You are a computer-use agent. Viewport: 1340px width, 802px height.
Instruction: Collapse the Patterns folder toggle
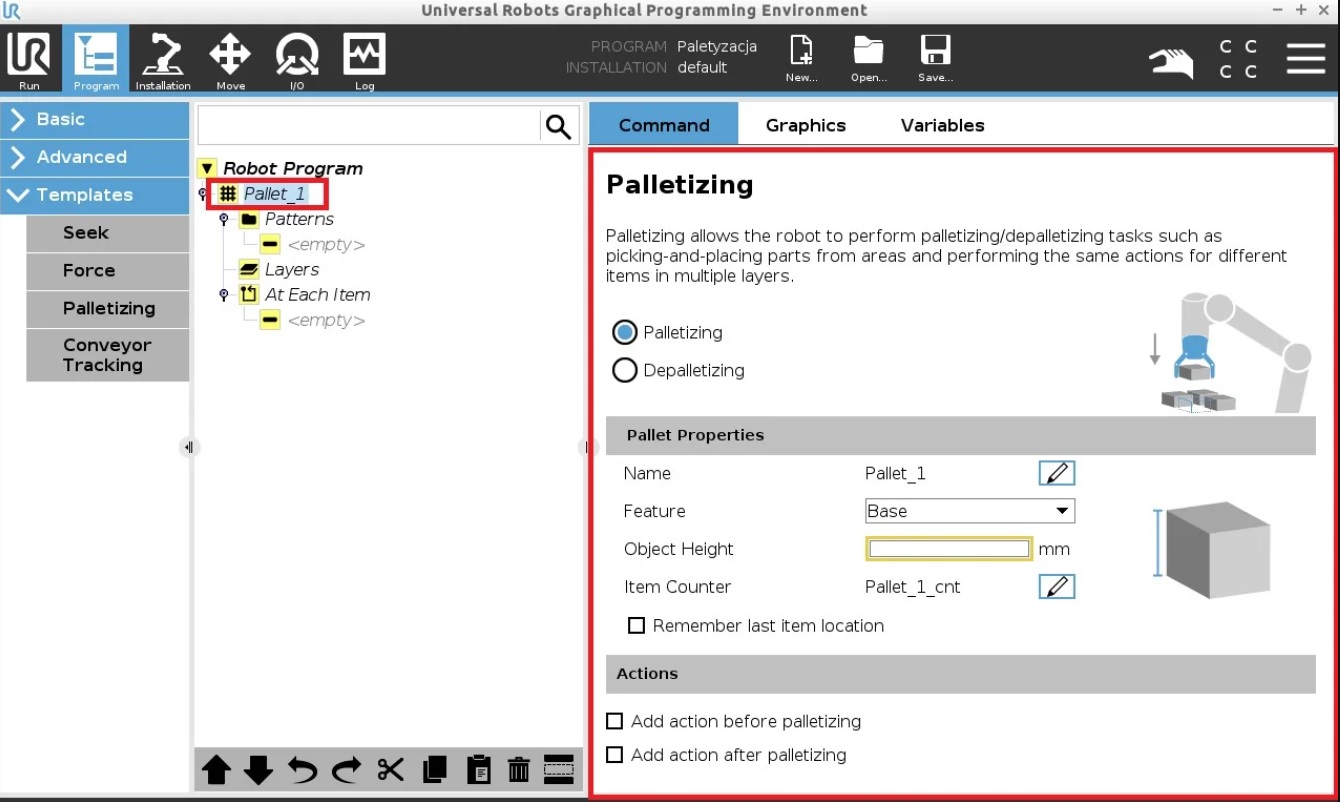point(224,219)
